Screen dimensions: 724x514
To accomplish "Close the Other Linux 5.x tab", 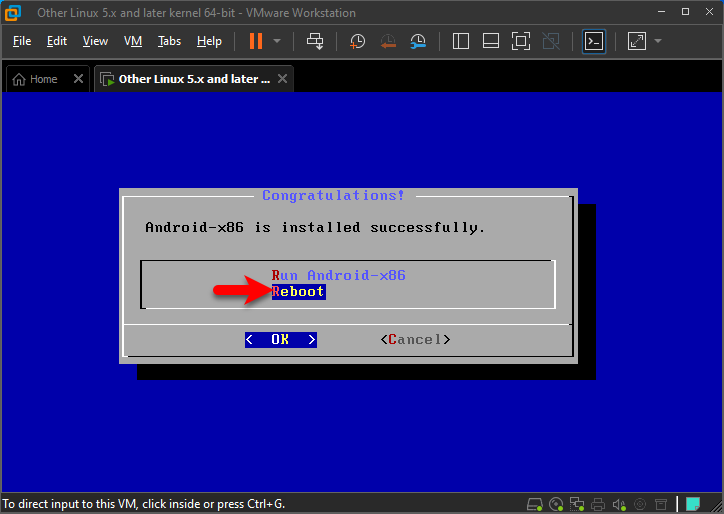I will pyautogui.click(x=283, y=79).
